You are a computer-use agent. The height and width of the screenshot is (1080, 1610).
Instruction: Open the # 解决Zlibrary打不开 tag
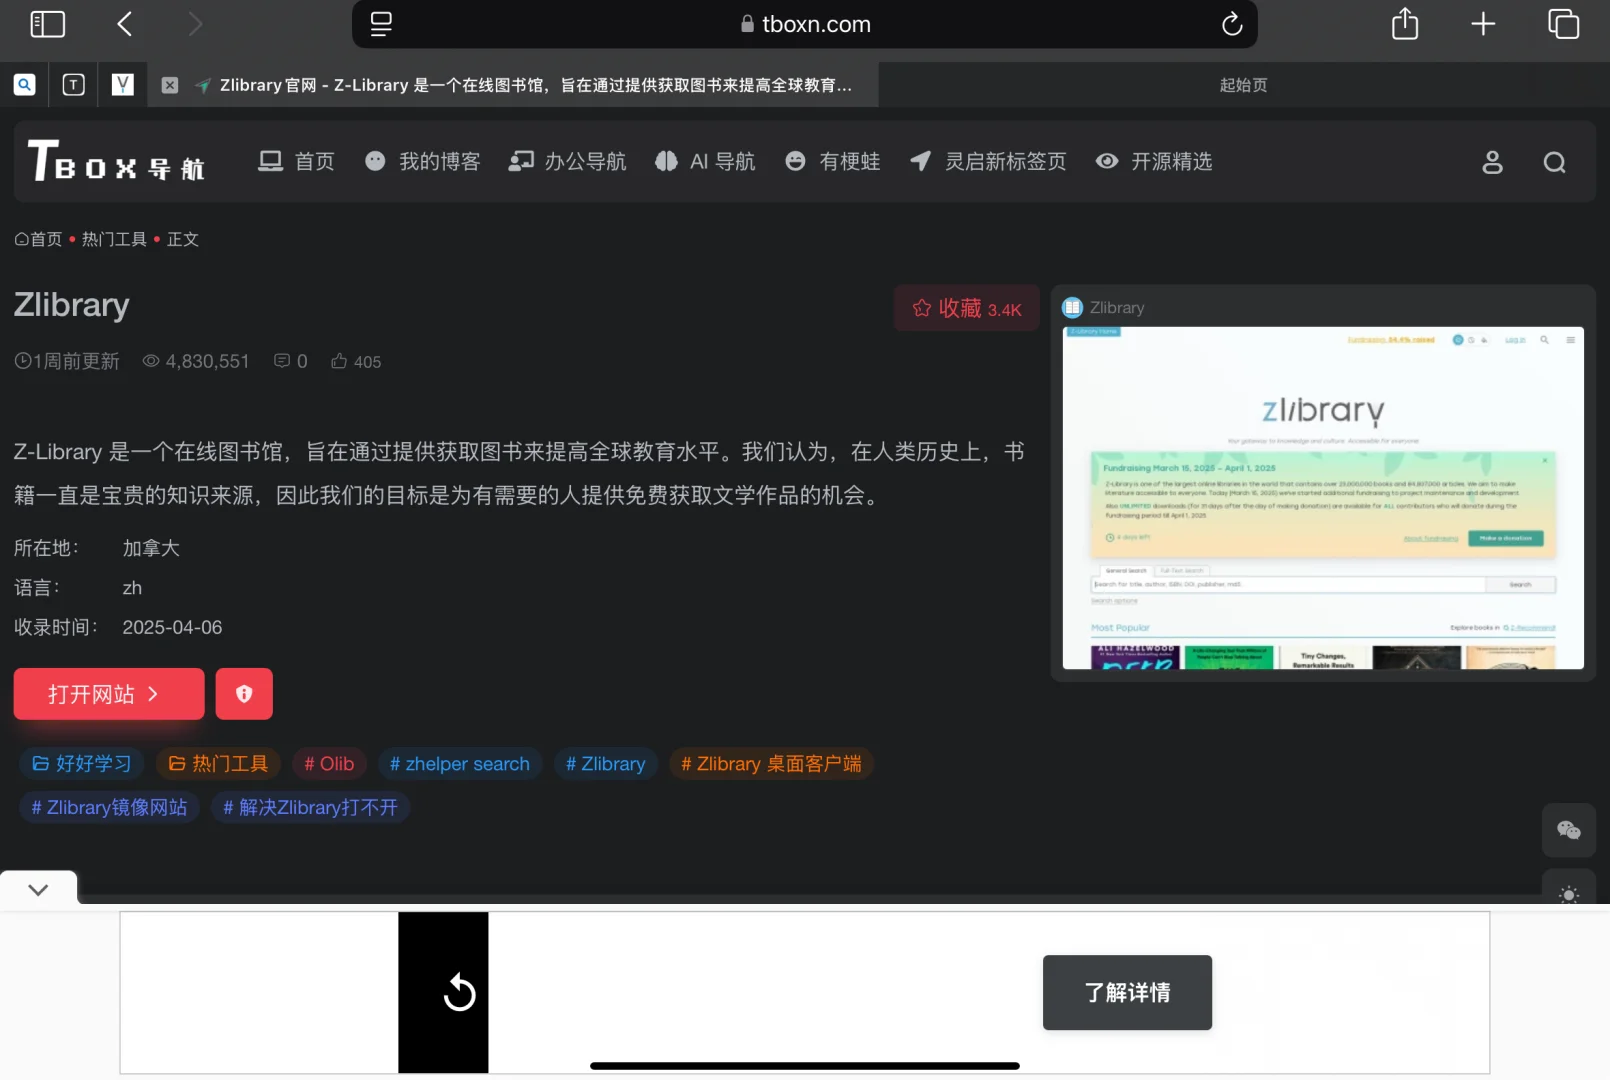pos(310,807)
